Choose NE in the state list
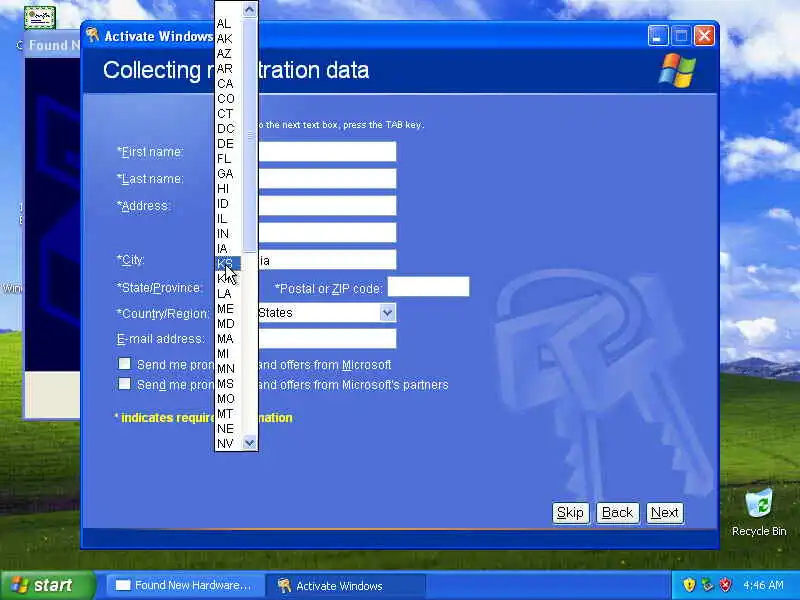The image size is (800, 600). [x=228, y=429]
